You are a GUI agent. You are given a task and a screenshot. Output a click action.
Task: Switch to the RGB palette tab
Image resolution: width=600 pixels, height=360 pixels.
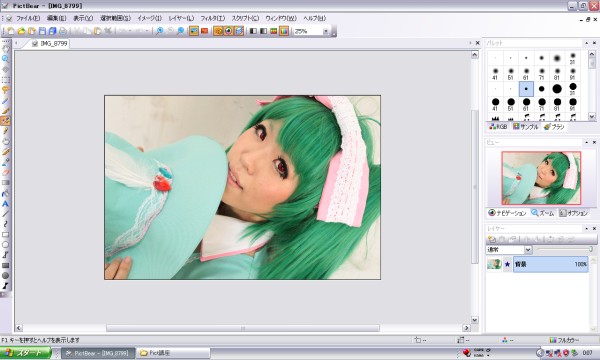498,127
